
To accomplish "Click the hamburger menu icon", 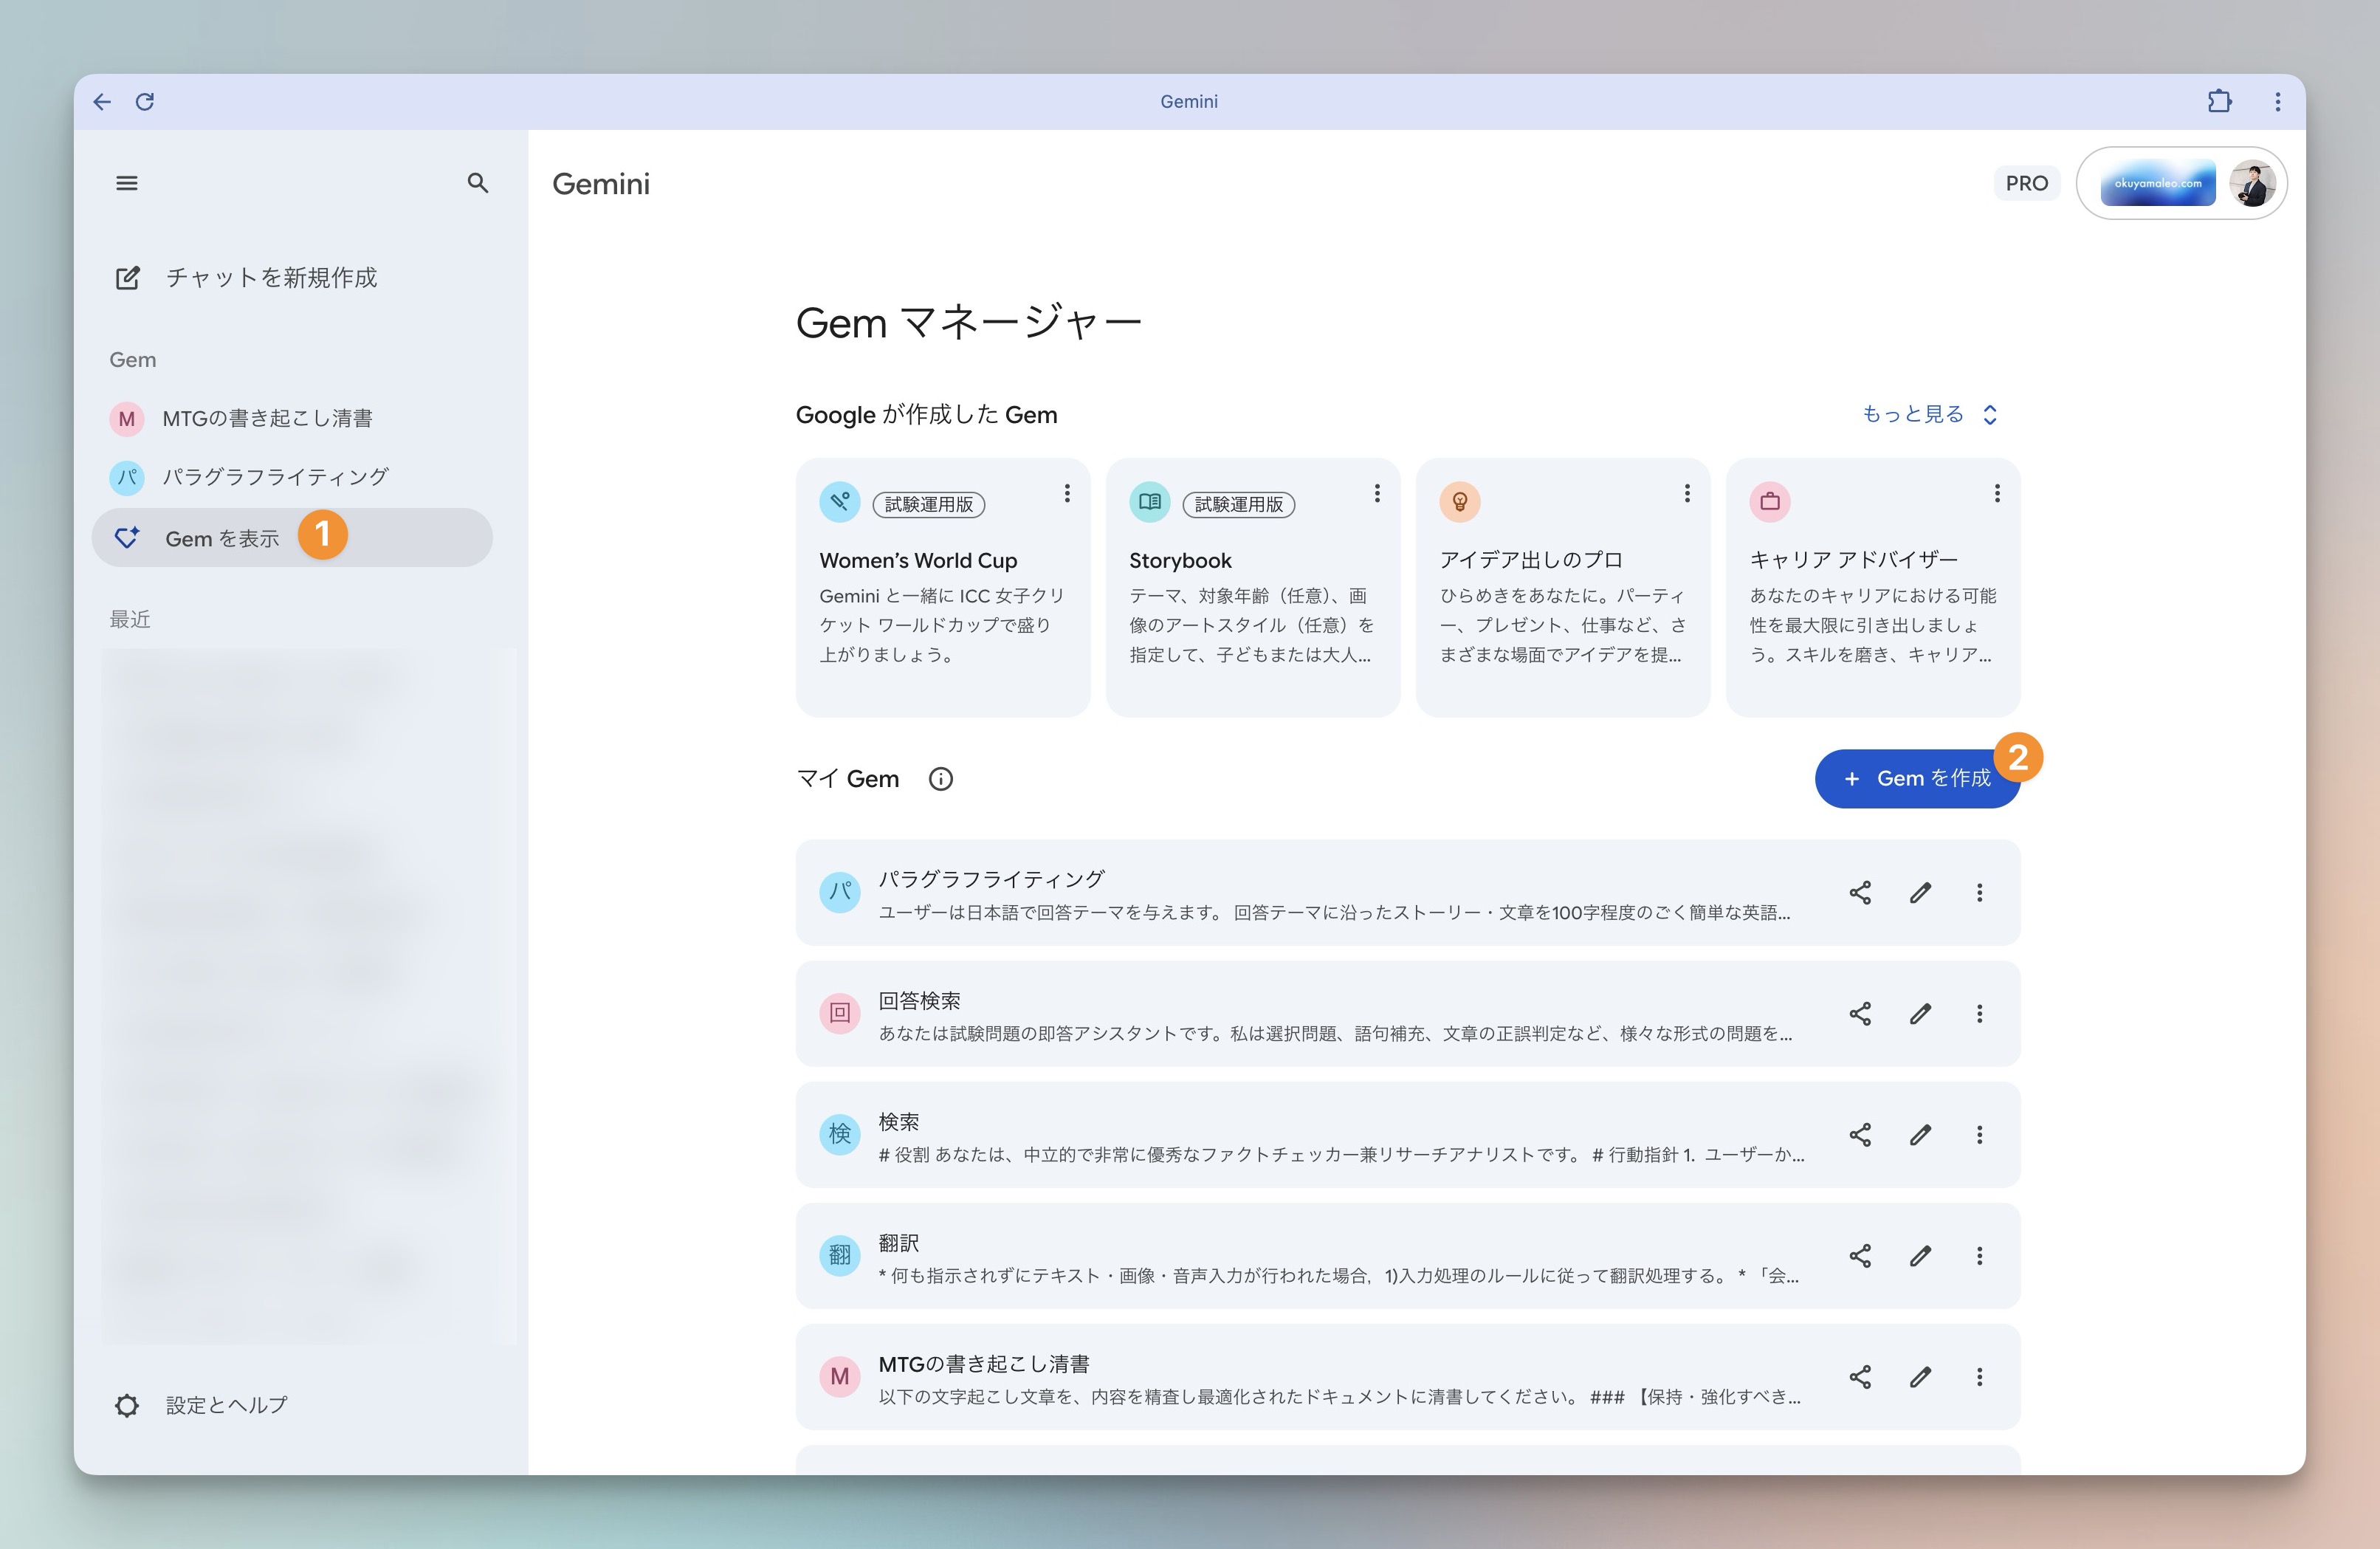I will coord(127,183).
